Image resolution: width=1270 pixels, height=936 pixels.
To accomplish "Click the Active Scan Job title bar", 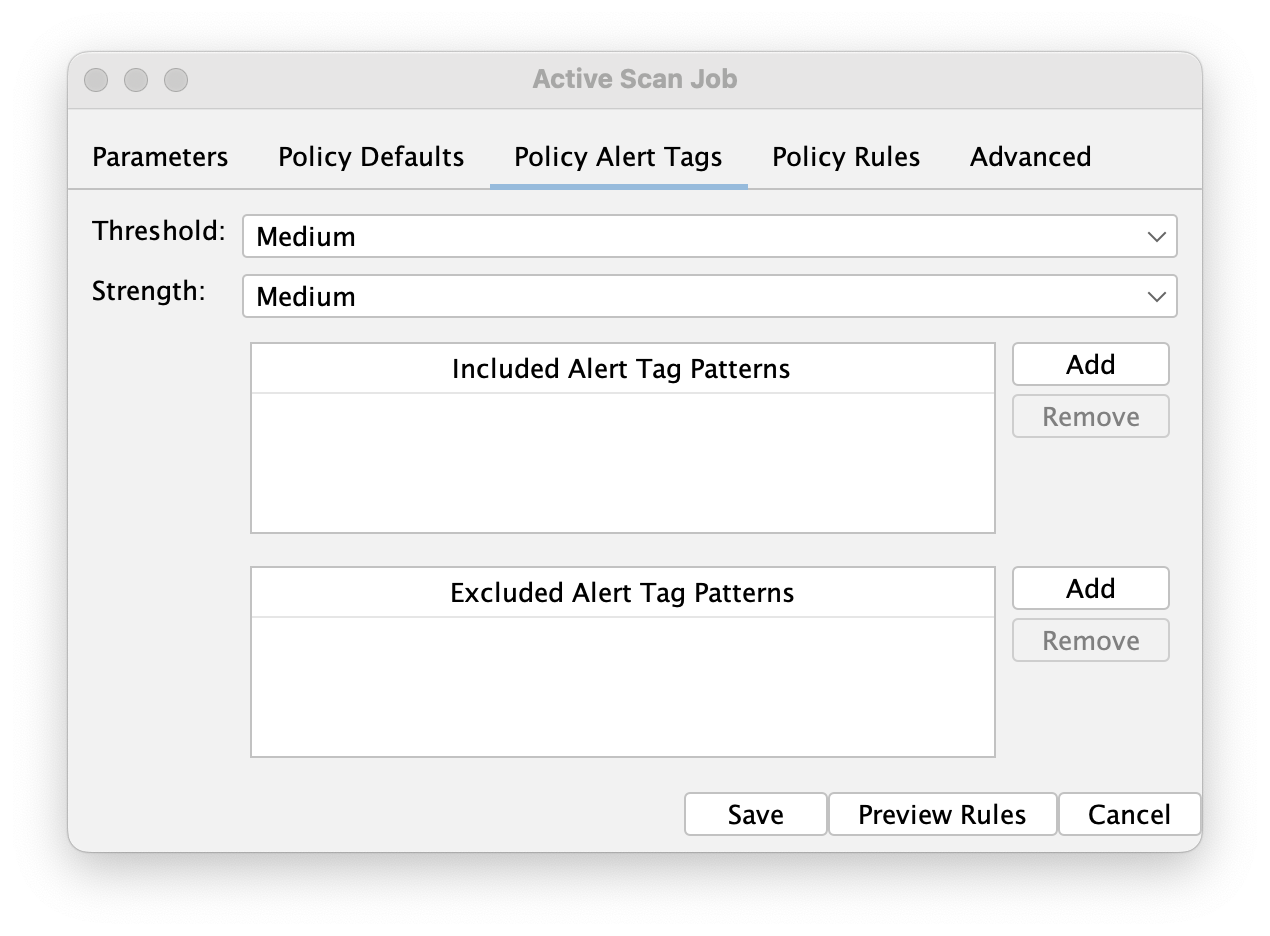I will (634, 79).
